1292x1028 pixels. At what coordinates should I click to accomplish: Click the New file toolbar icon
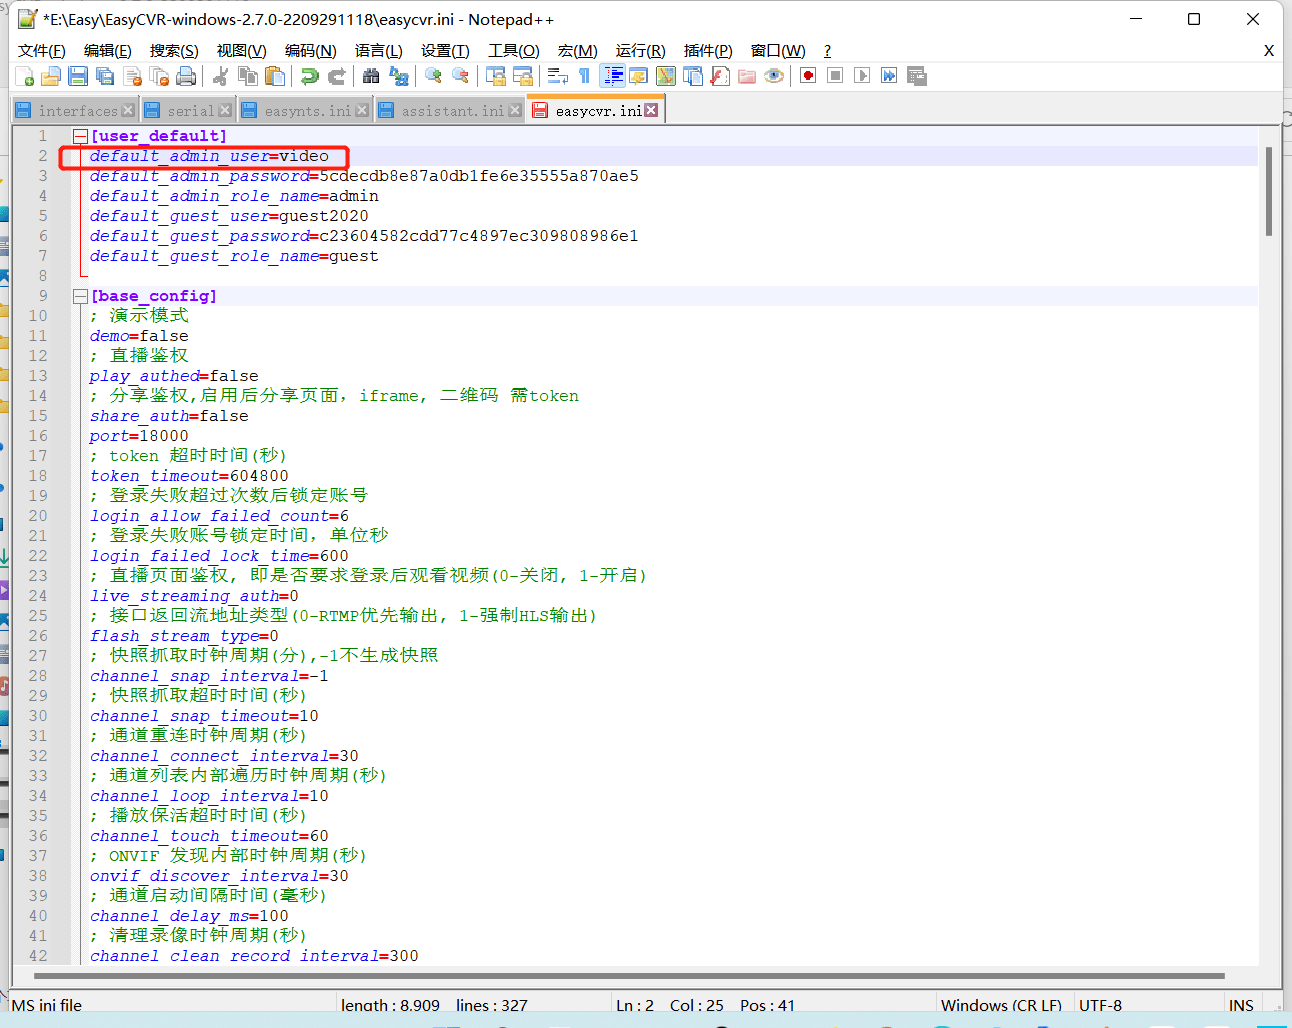coord(25,76)
